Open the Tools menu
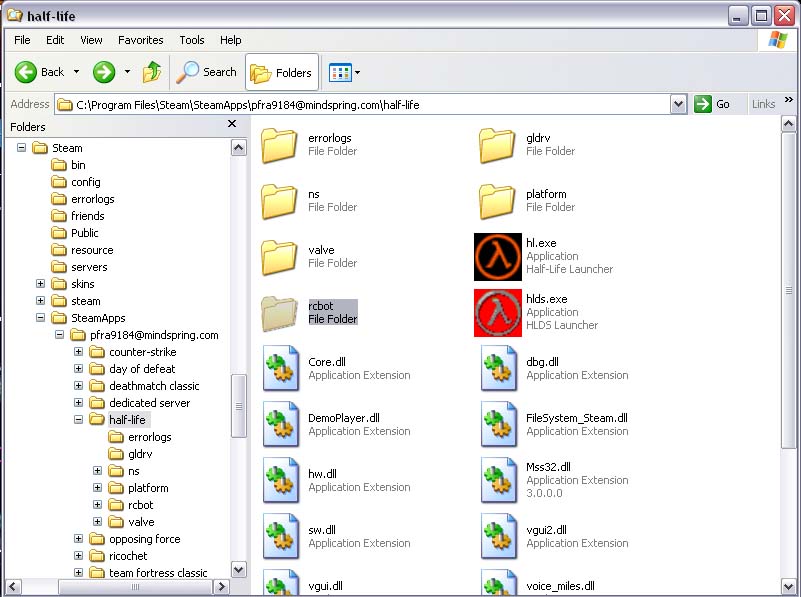This screenshot has height=597, width=801. (x=192, y=40)
